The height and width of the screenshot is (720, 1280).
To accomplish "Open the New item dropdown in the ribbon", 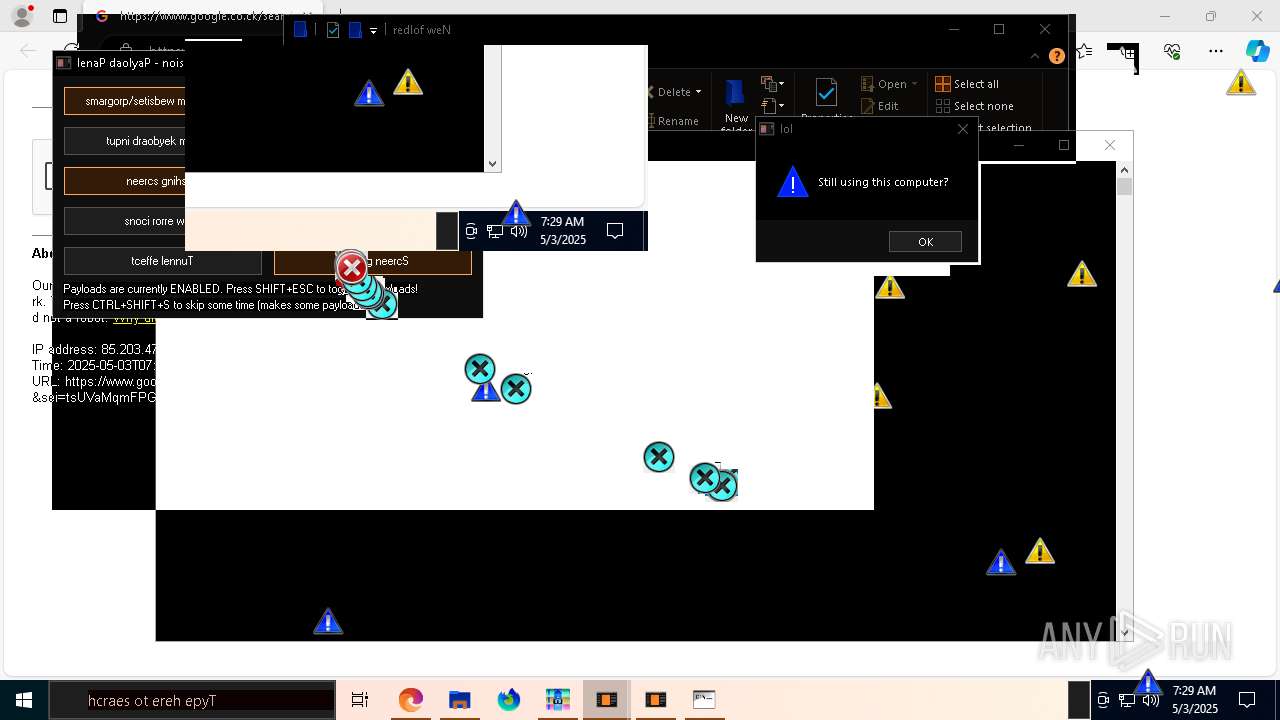I will [x=772, y=84].
